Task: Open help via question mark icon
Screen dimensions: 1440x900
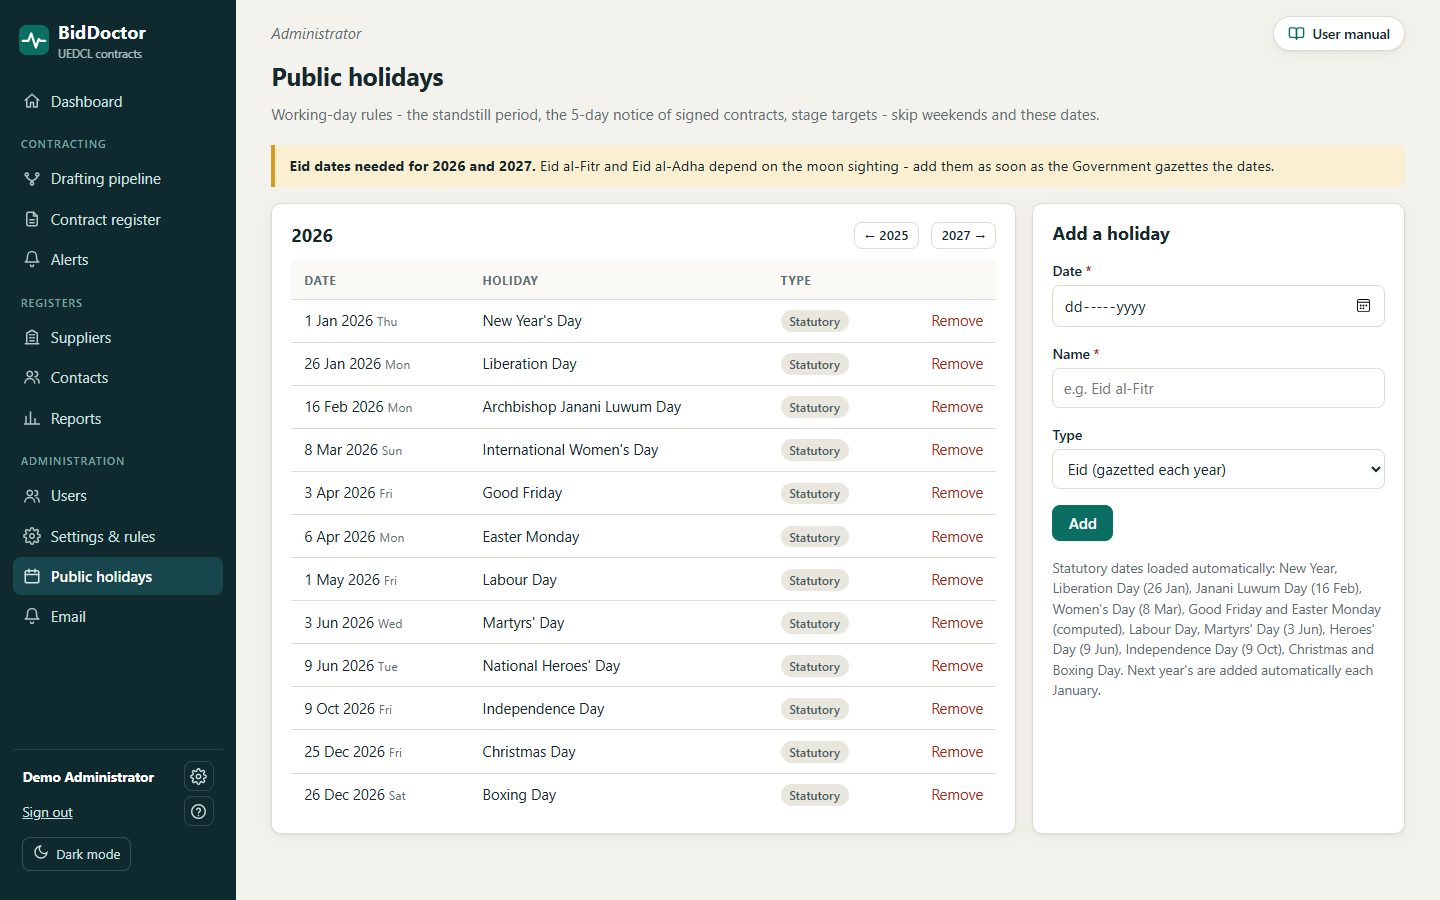Action: tap(199, 811)
